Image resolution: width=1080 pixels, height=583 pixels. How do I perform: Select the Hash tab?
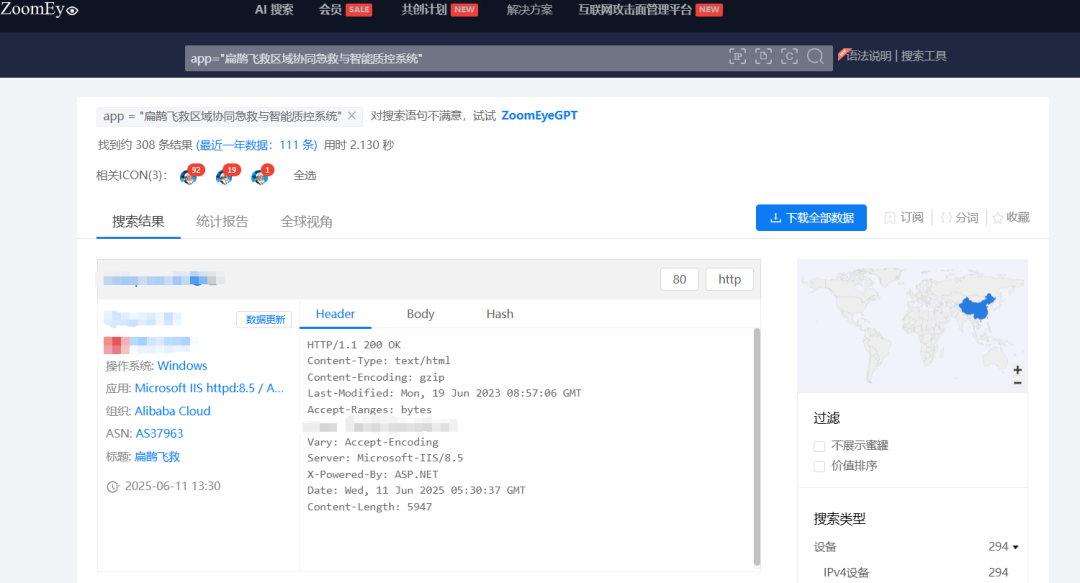(499, 314)
